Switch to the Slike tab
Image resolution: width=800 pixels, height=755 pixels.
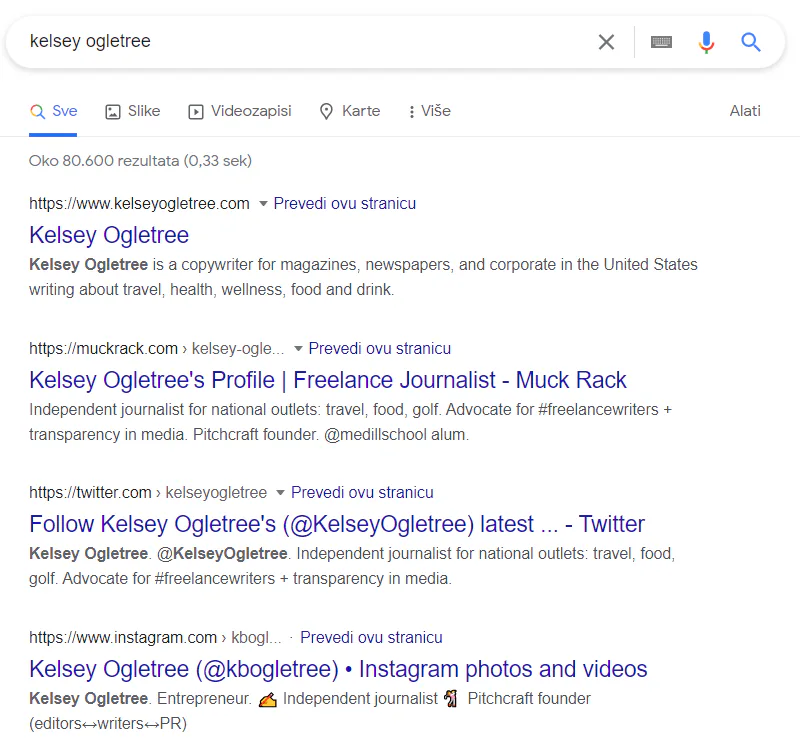133,111
